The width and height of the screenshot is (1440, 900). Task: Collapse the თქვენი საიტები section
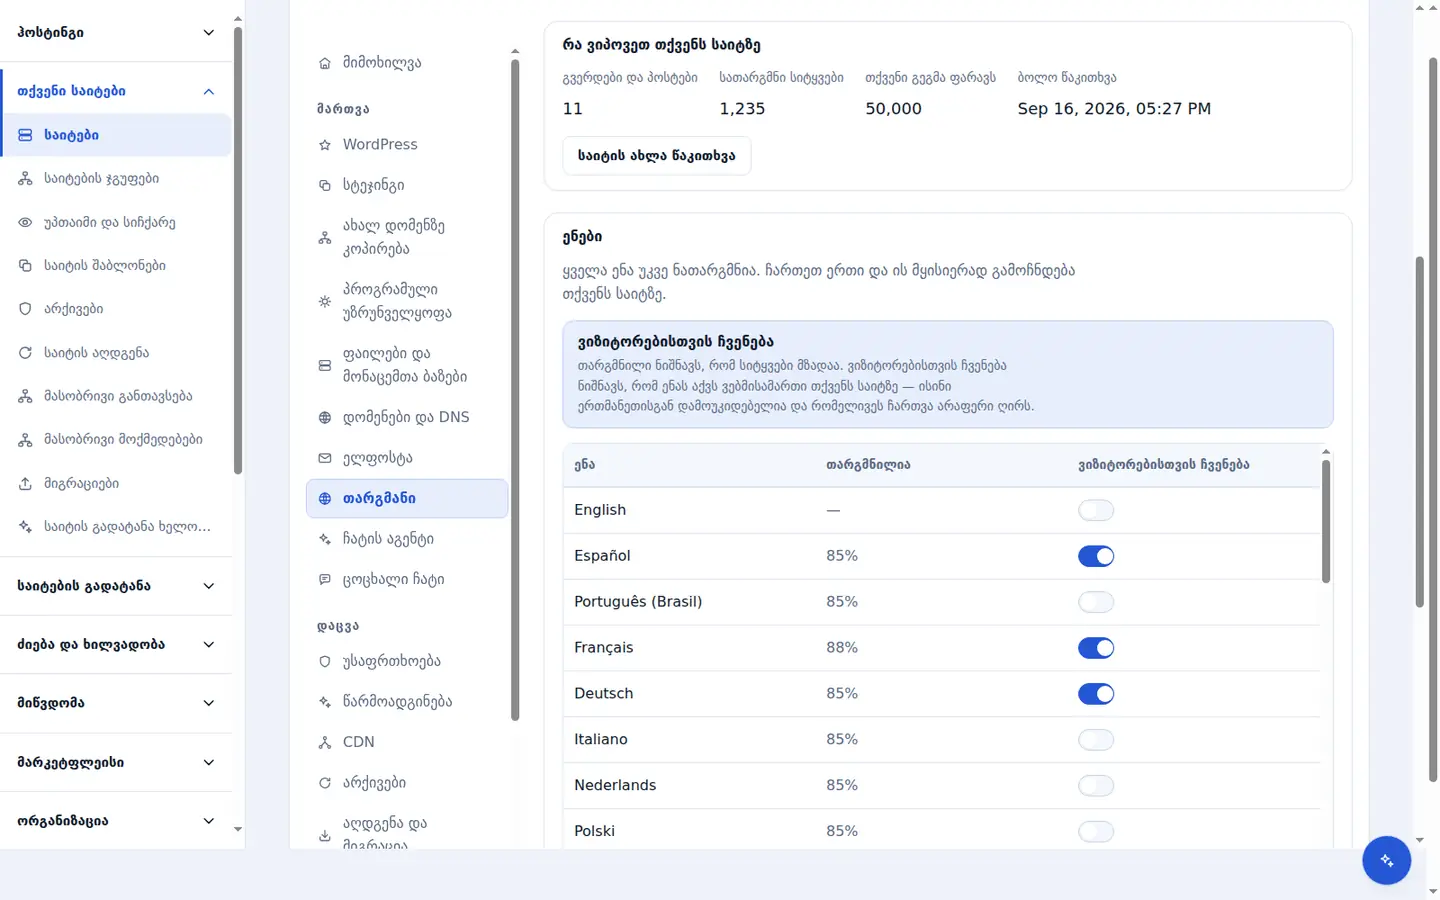click(116, 91)
